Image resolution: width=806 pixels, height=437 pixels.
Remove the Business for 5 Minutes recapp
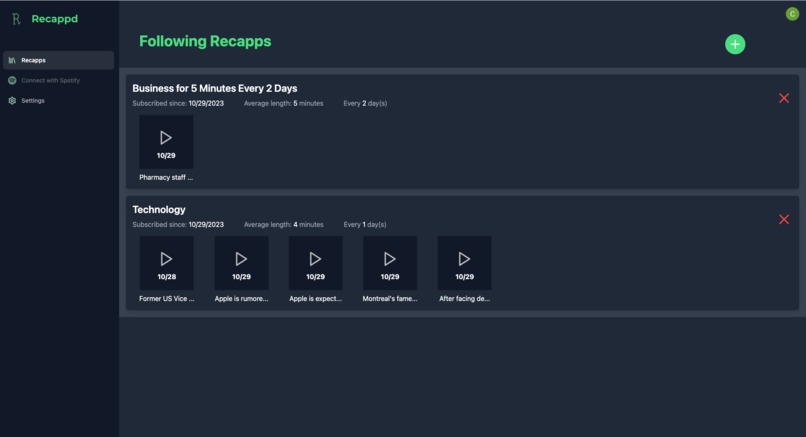pyautogui.click(x=784, y=98)
